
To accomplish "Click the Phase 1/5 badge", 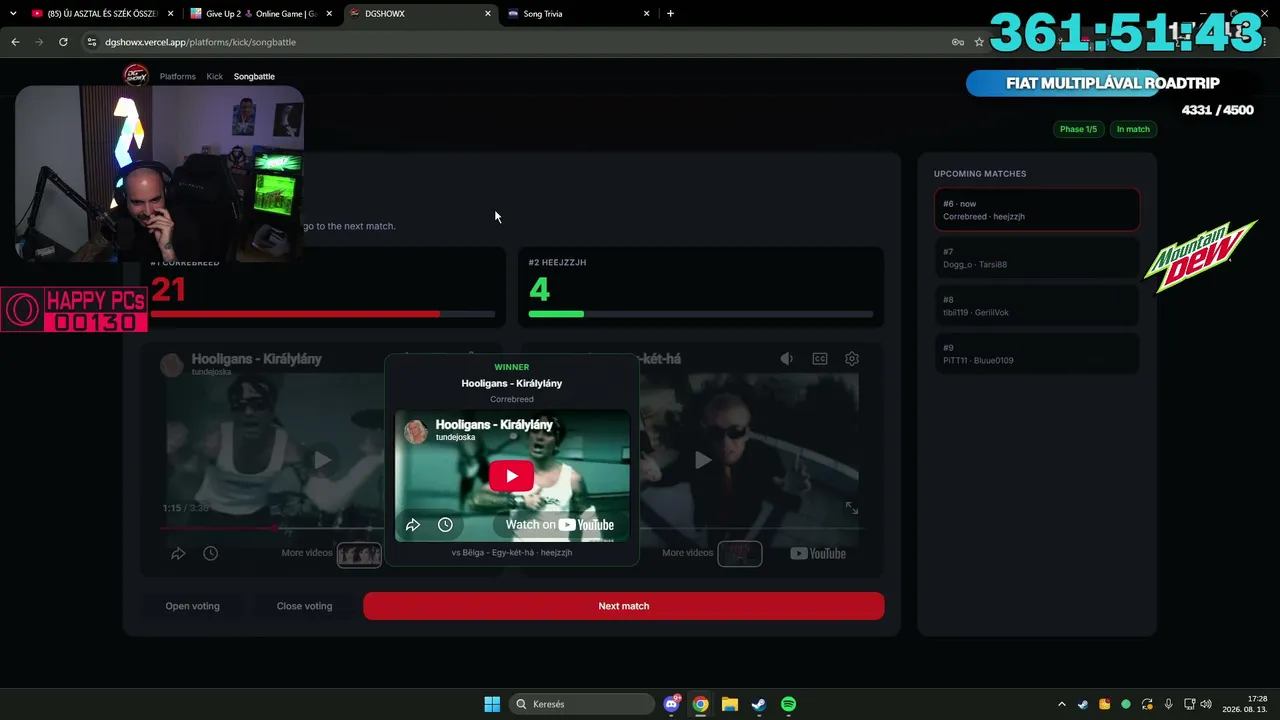I will 1079,129.
